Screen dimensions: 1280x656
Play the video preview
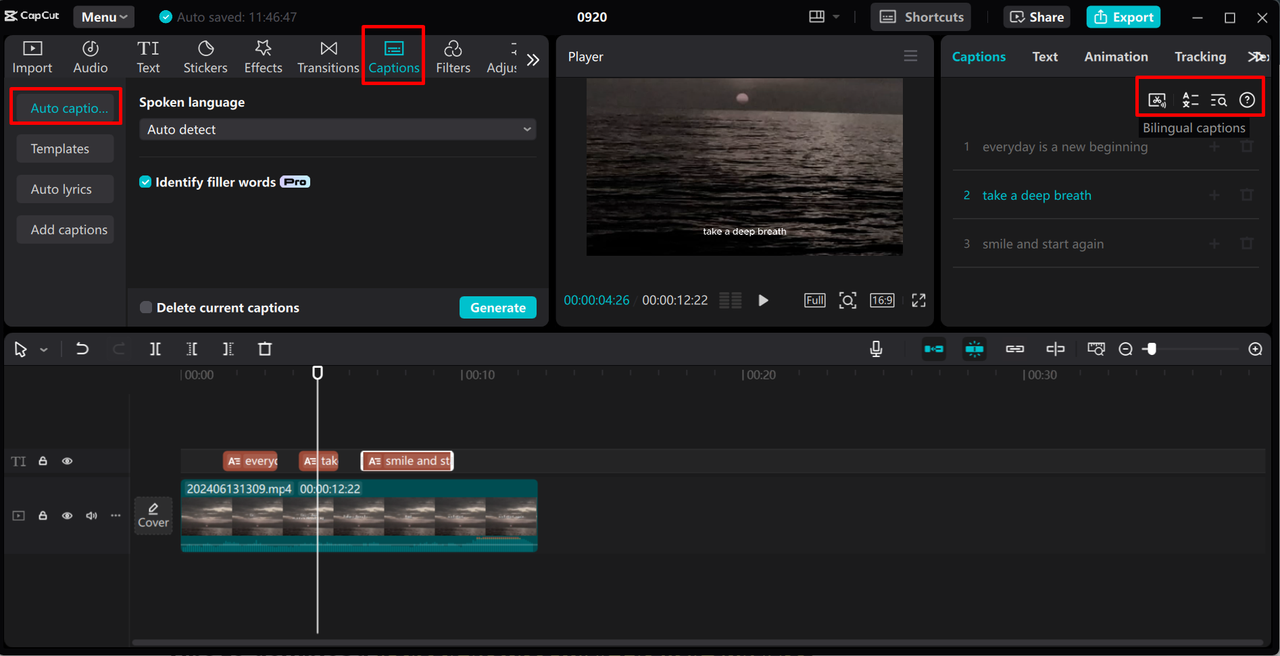763,300
